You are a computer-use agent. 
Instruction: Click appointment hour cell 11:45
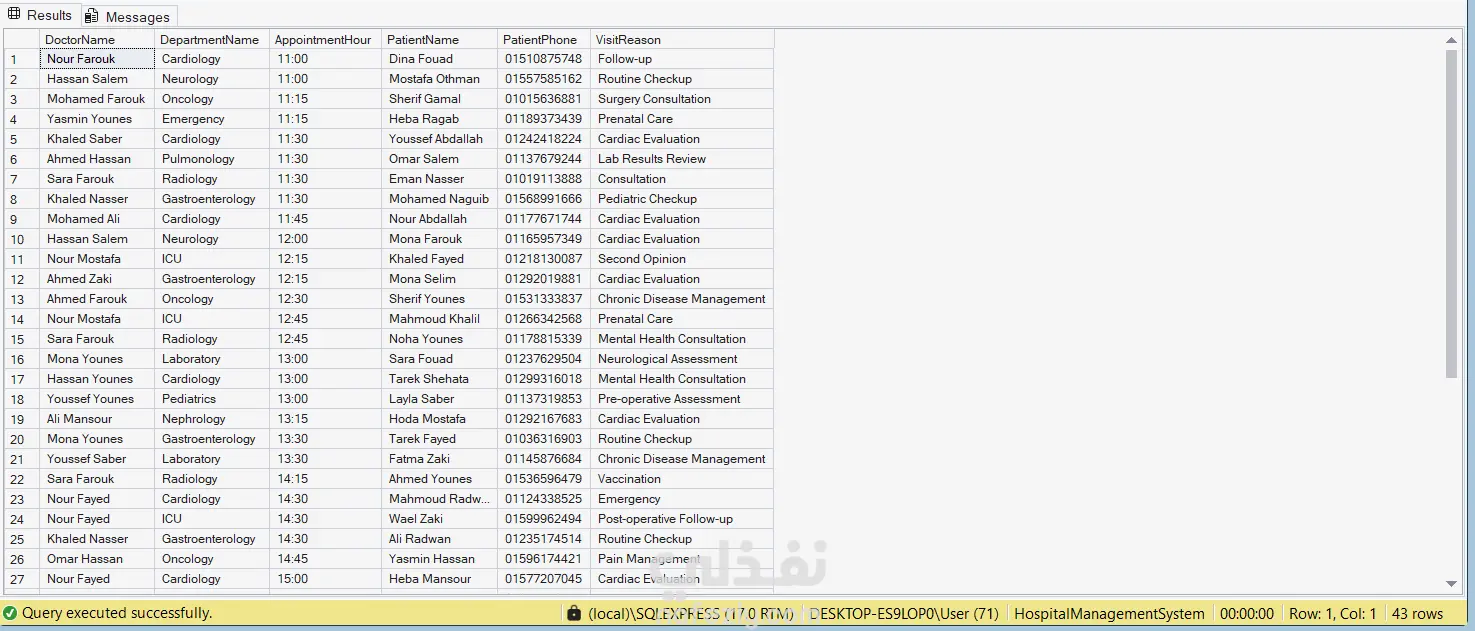[325, 219]
